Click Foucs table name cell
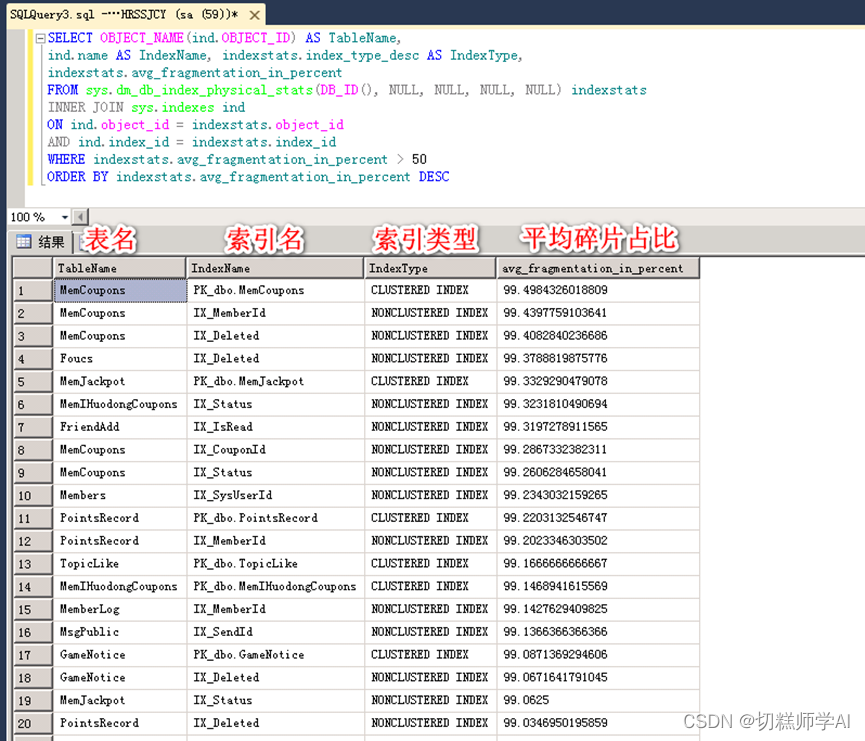 click(120, 359)
